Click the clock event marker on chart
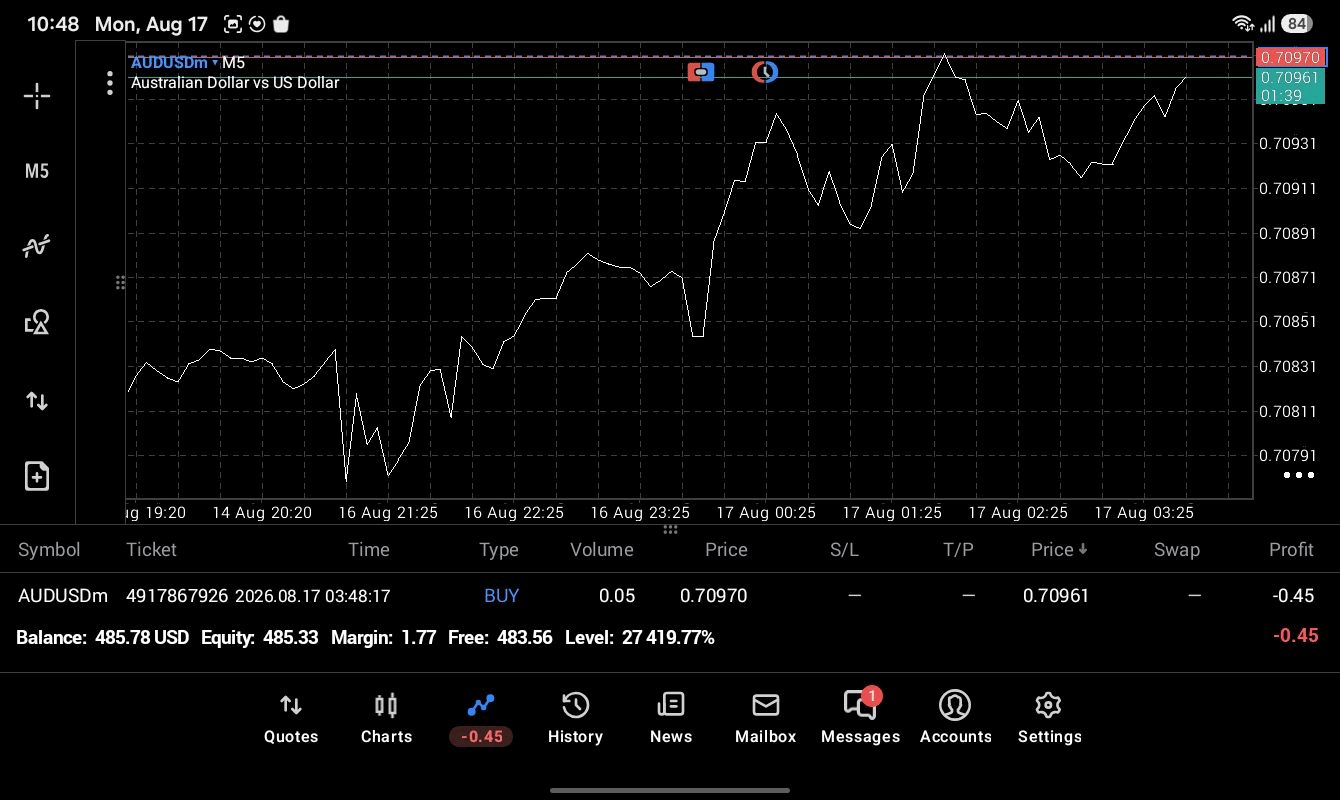This screenshot has height=800, width=1340. pyautogui.click(x=765, y=72)
